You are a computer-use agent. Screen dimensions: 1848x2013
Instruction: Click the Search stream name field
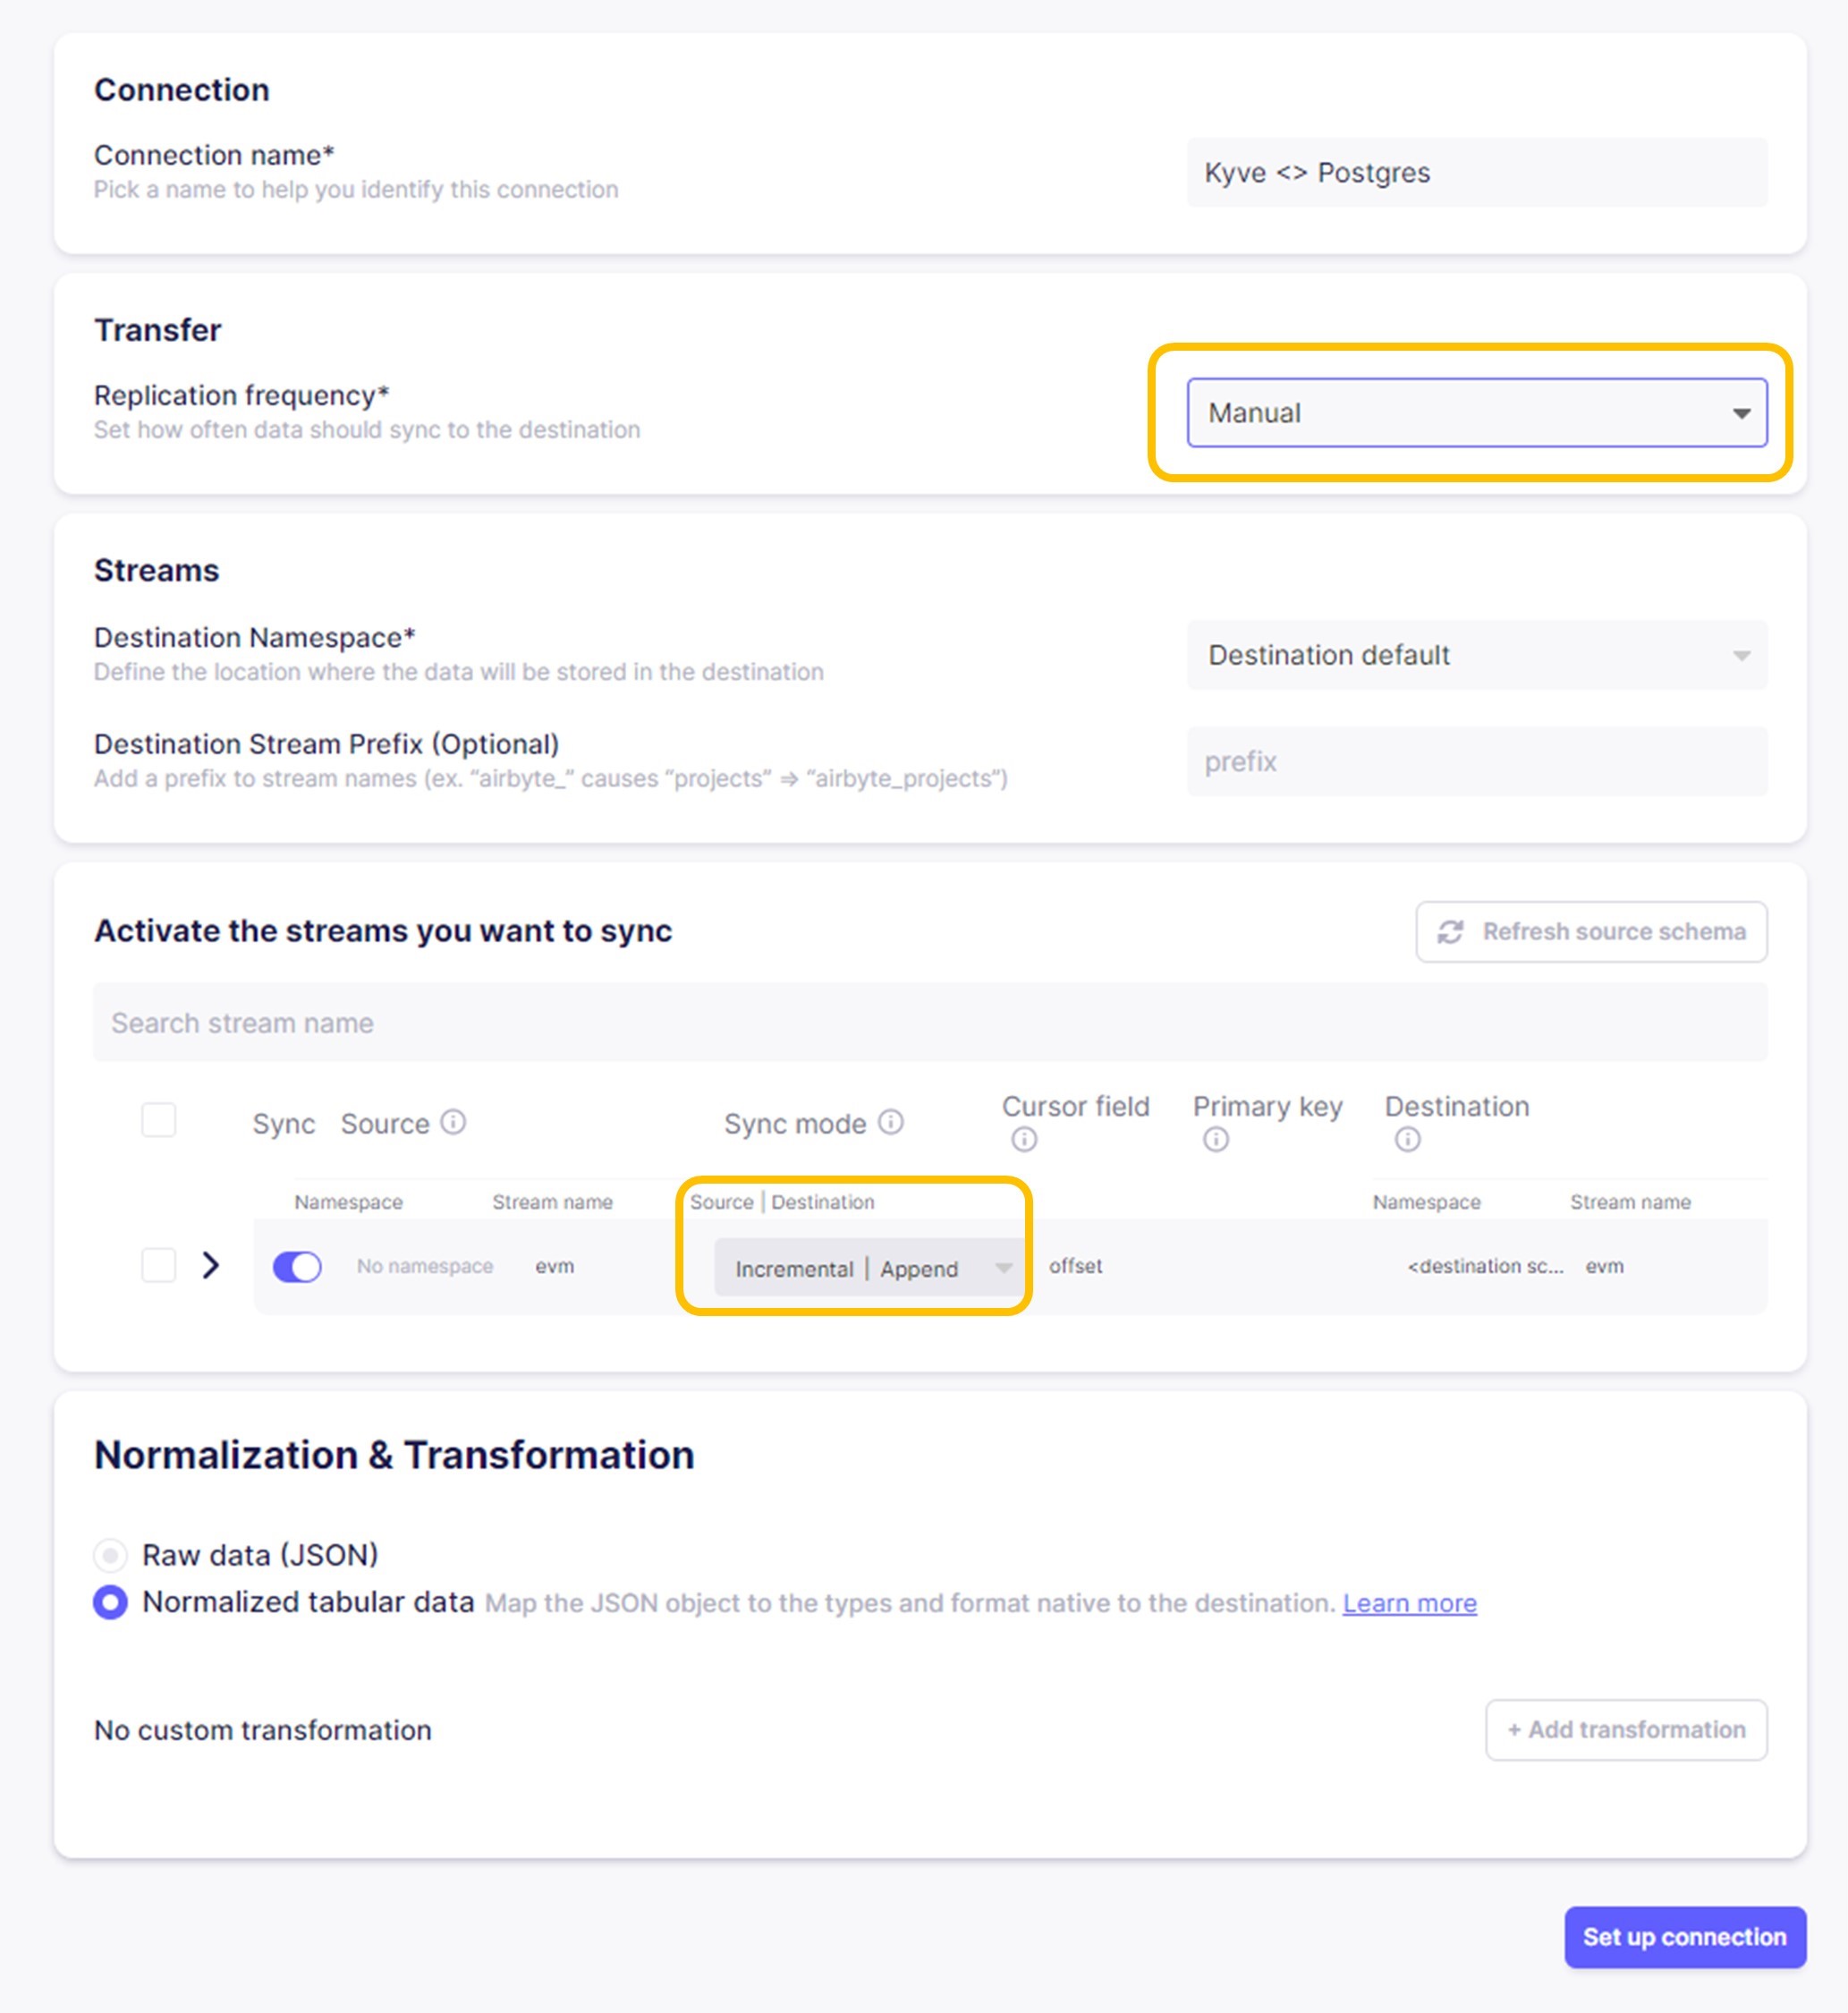[930, 1023]
